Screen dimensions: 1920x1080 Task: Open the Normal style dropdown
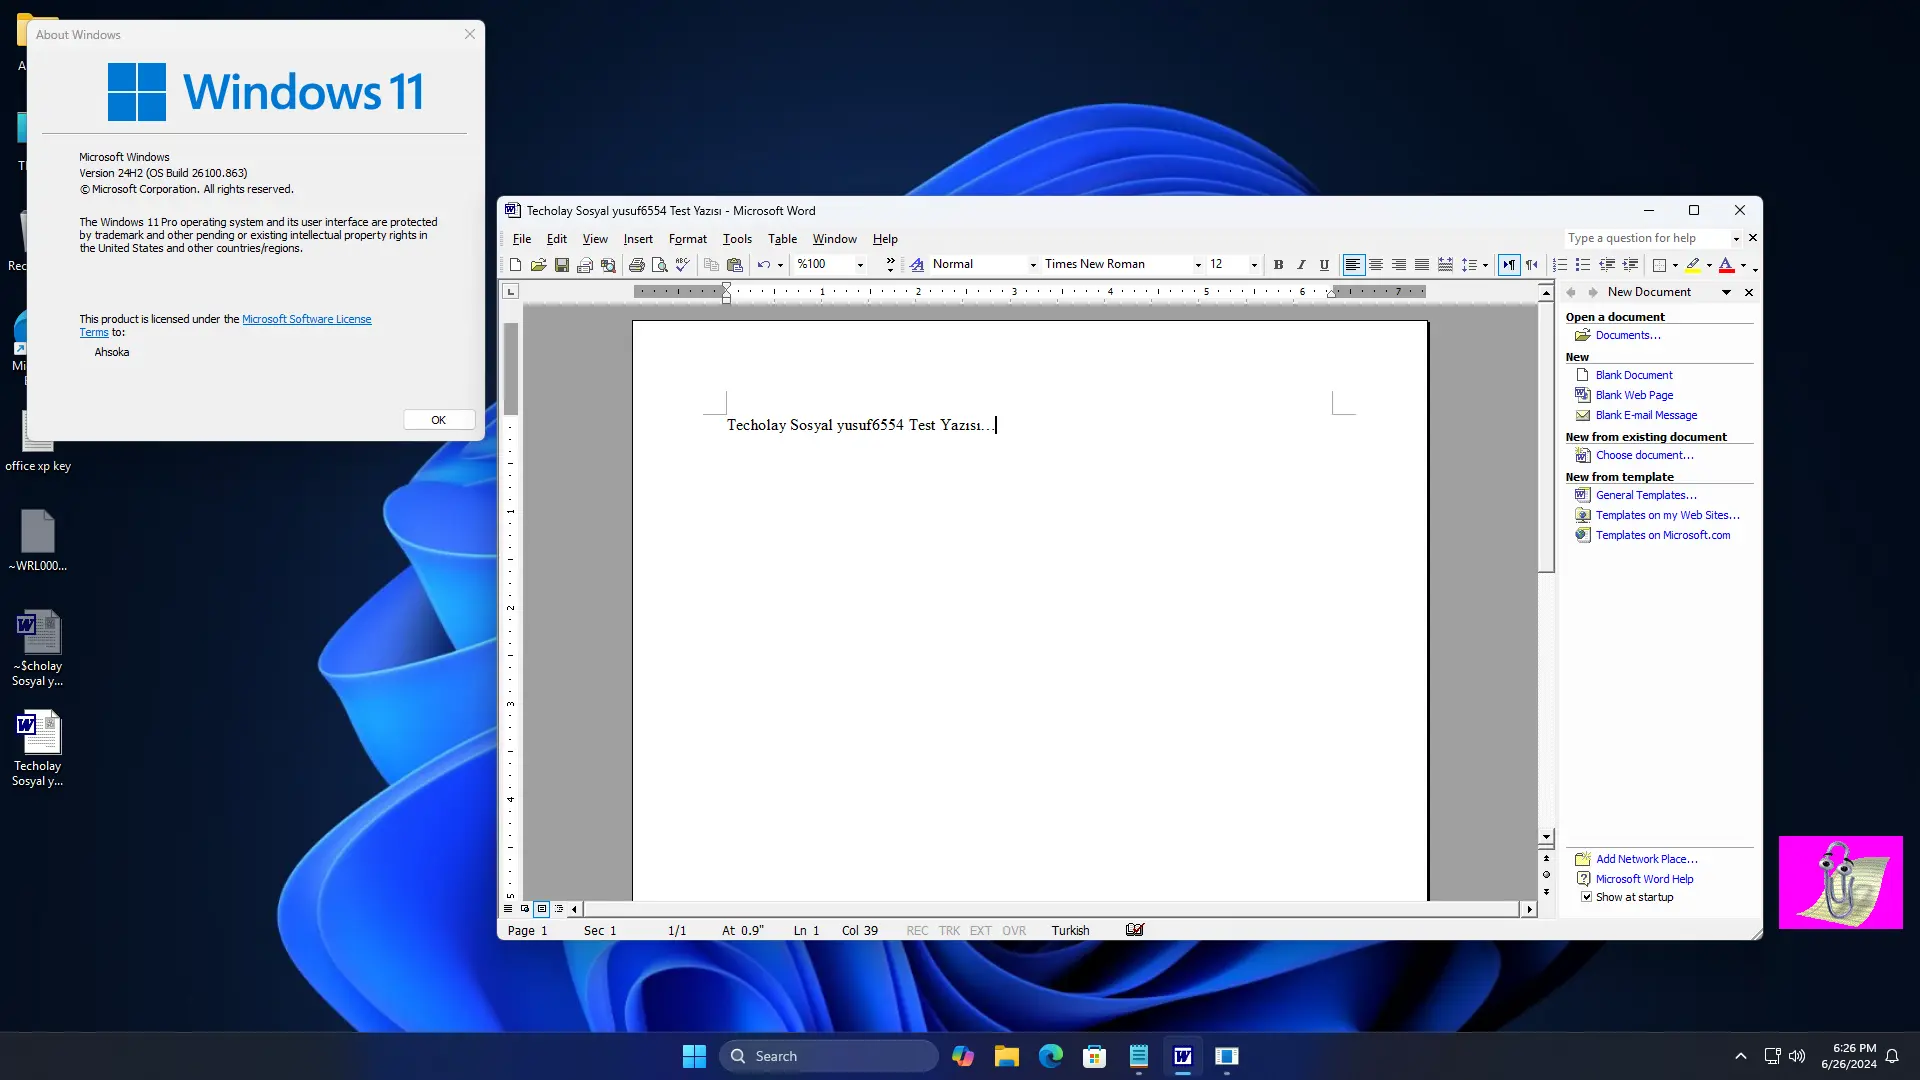1033,265
